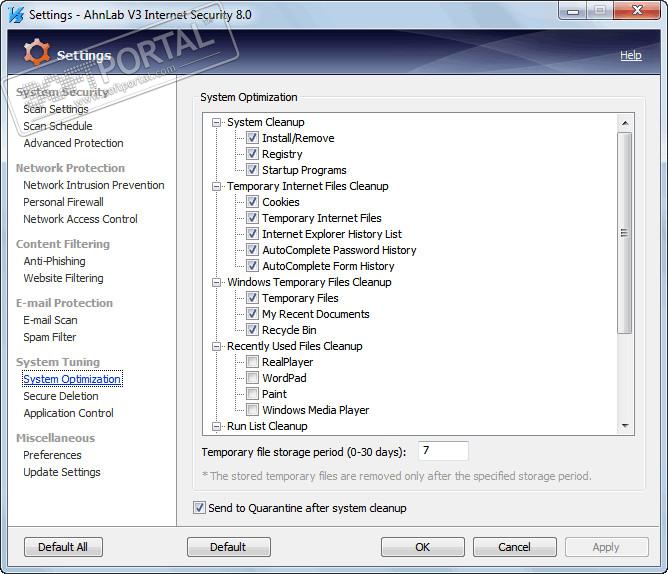668x574 pixels.
Task: Click the Cancel button
Action: point(514,547)
